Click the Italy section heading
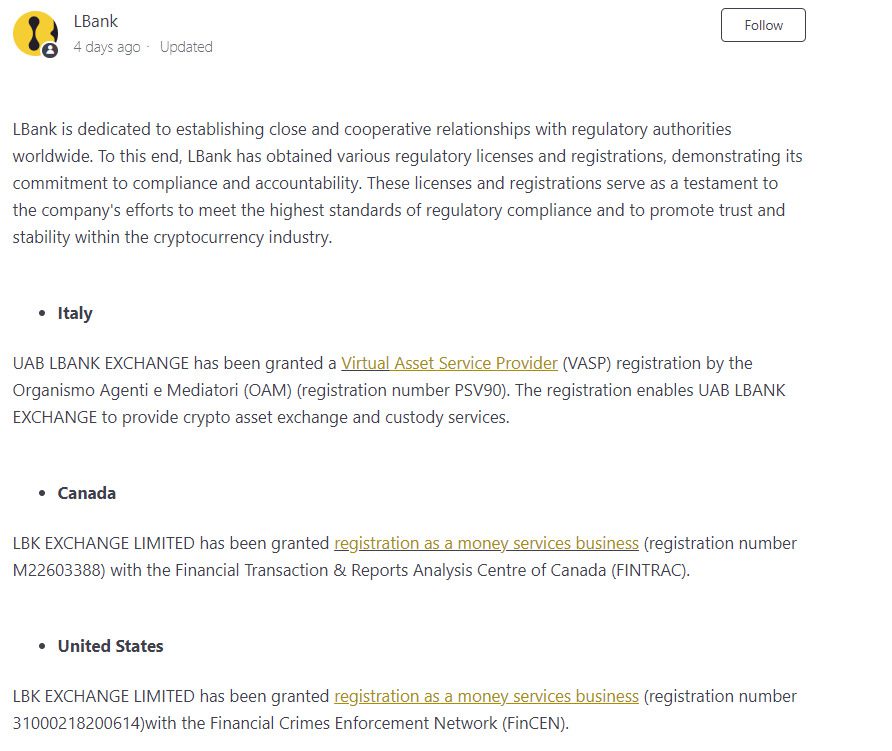The width and height of the screenshot is (892, 751). (75, 313)
